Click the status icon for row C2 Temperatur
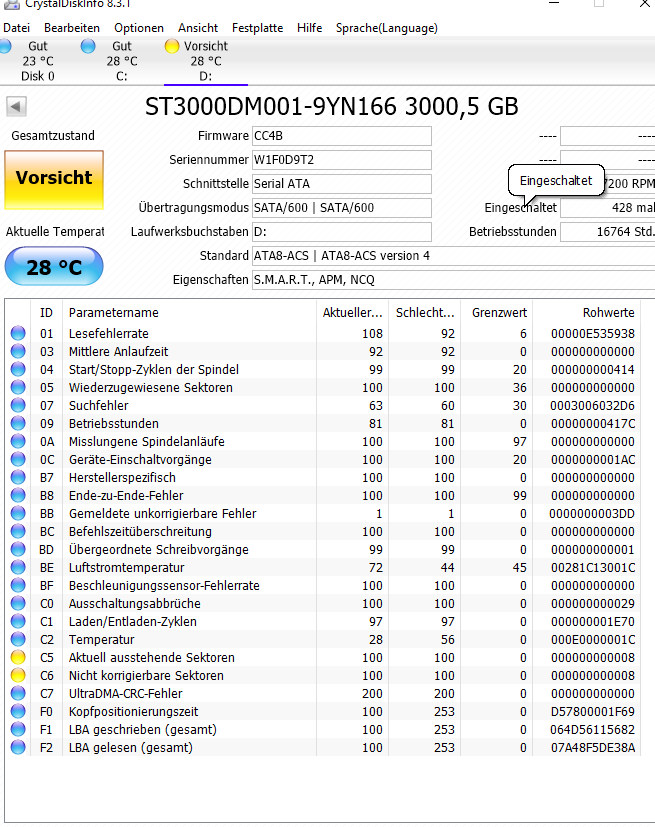 pyautogui.click(x=18, y=639)
